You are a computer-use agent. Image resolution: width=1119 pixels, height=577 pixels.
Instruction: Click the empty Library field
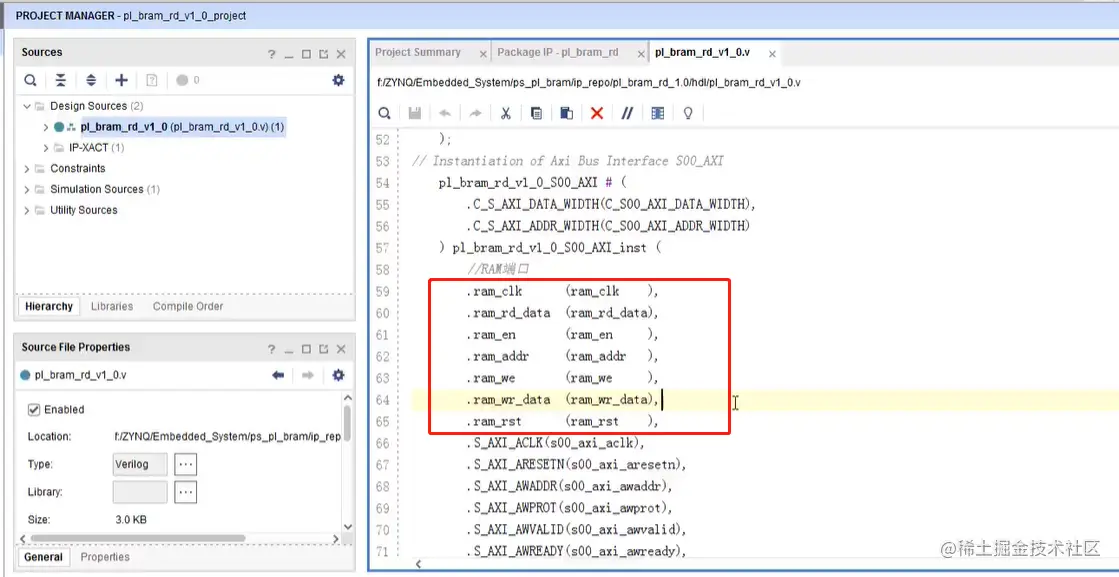pyautogui.click(x=140, y=492)
